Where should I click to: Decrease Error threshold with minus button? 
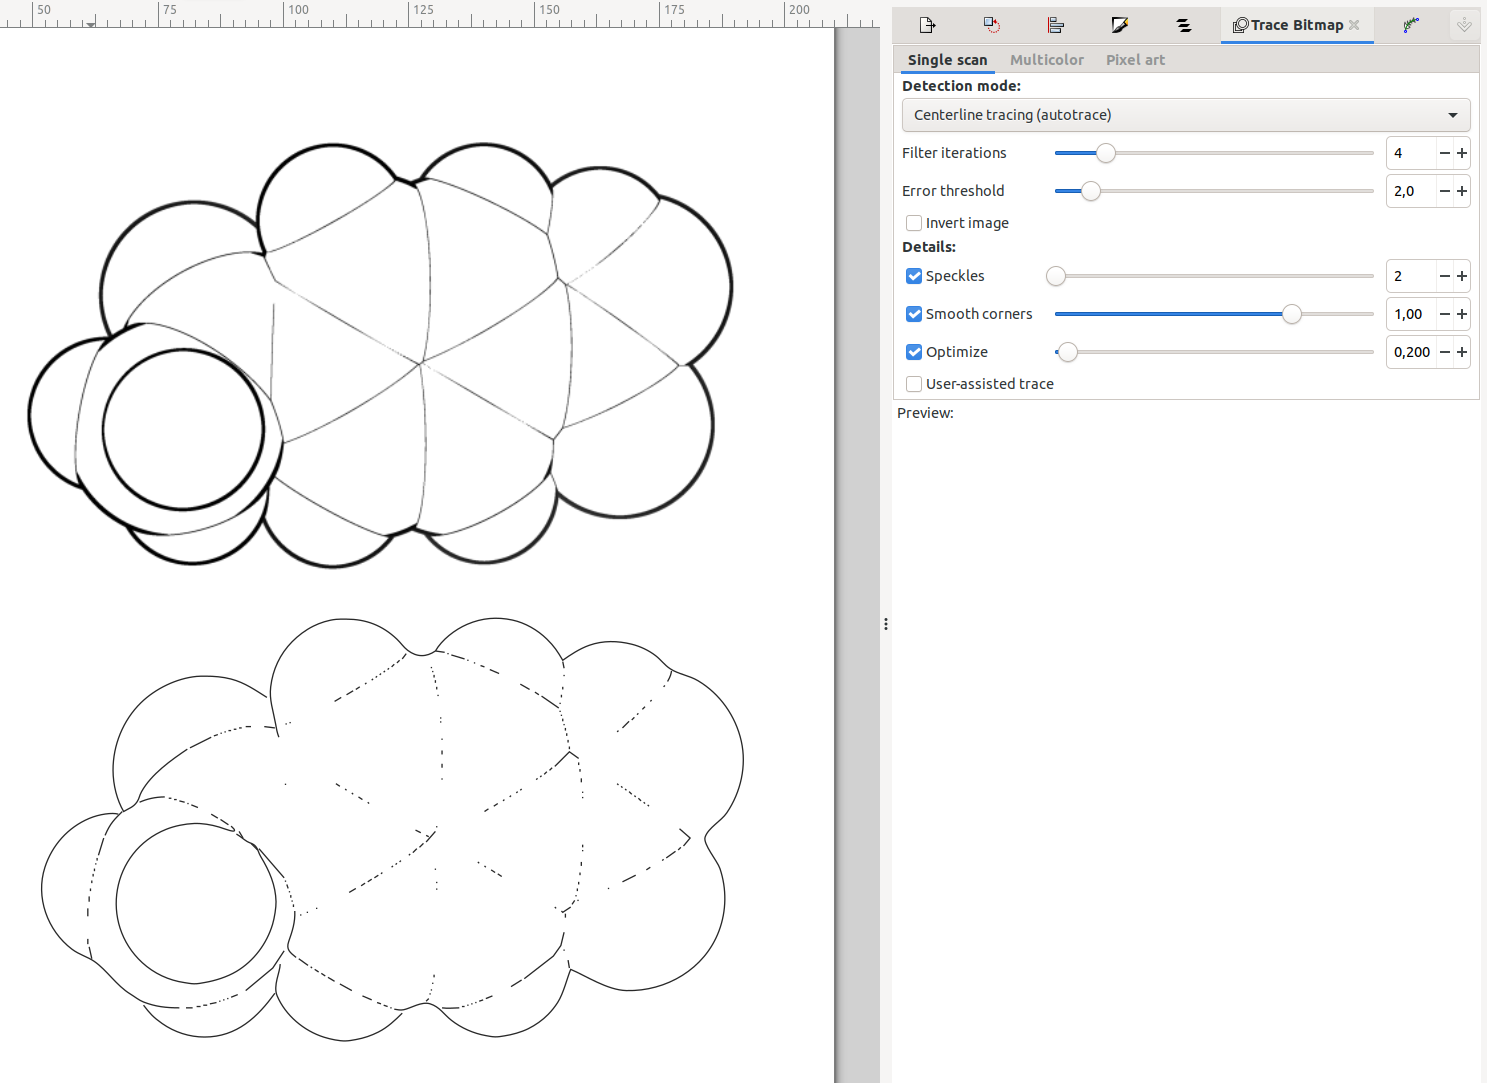click(x=1444, y=191)
